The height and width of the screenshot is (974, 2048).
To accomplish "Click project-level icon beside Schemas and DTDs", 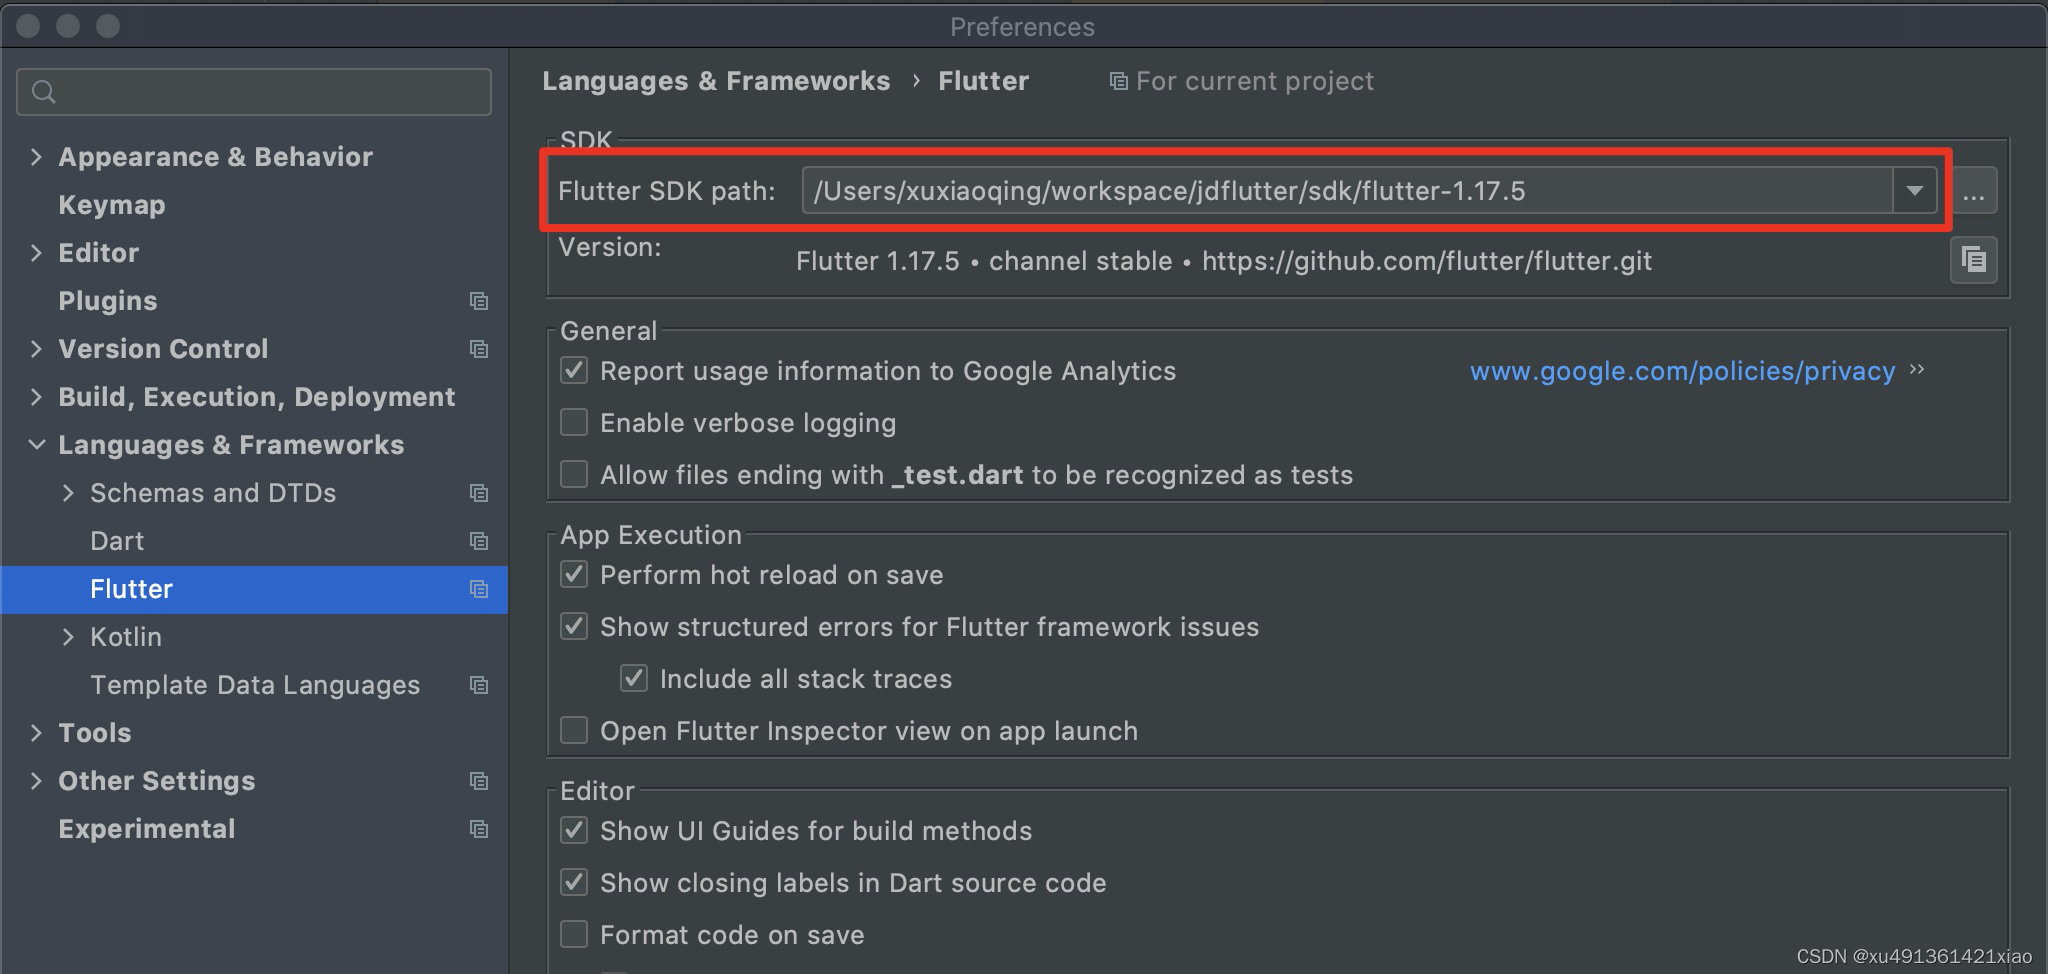I will pos(479,493).
